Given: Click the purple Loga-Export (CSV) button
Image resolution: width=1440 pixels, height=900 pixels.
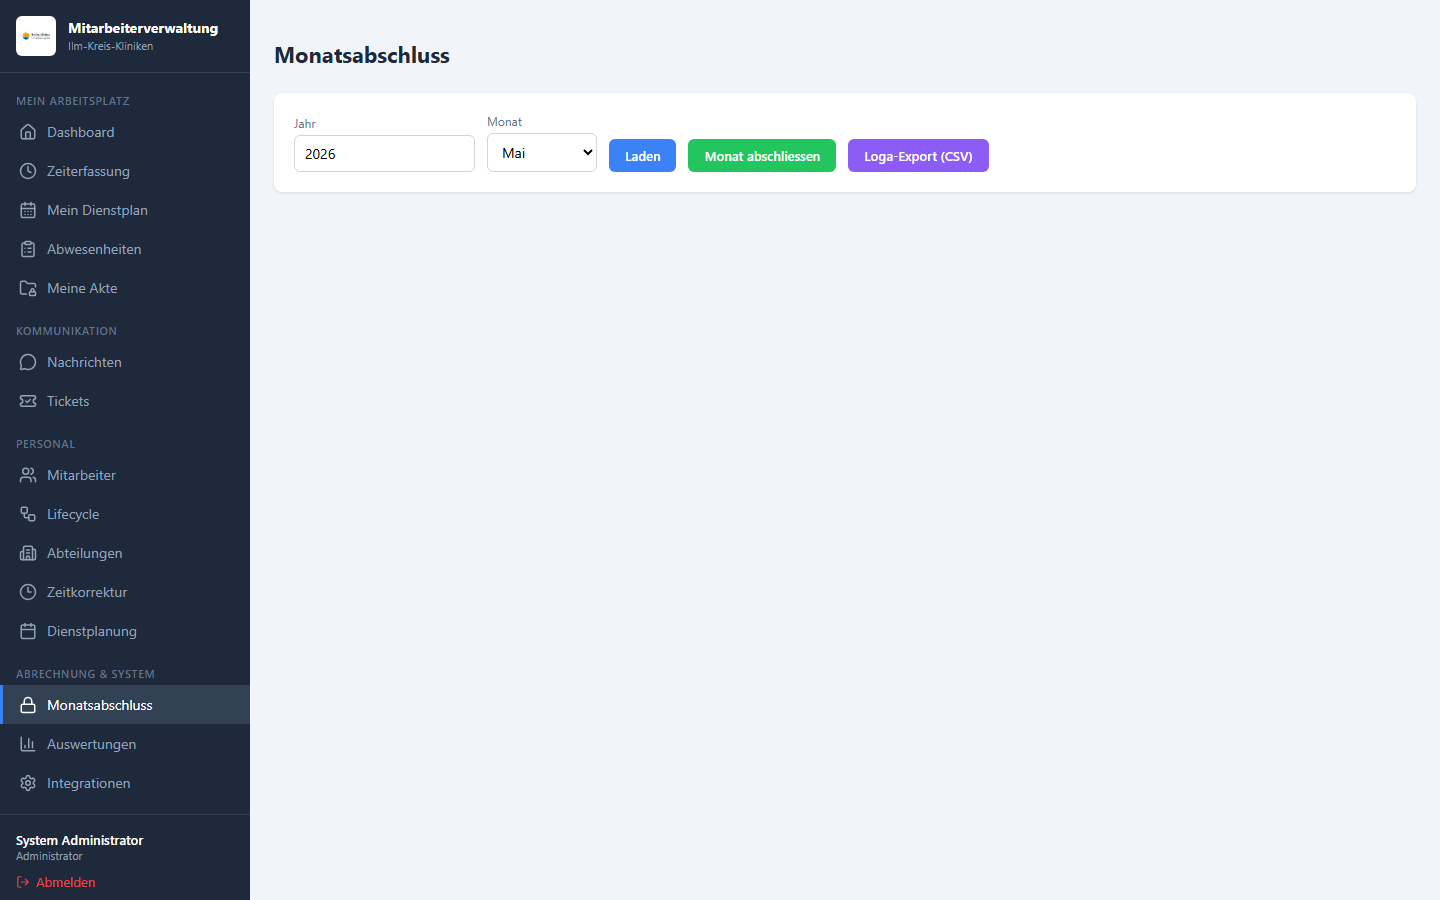Looking at the screenshot, I should 918,156.
